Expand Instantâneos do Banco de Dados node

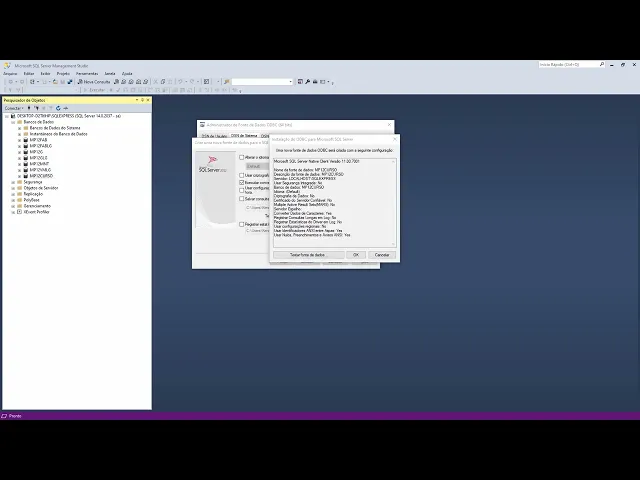click(x=19, y=134)
